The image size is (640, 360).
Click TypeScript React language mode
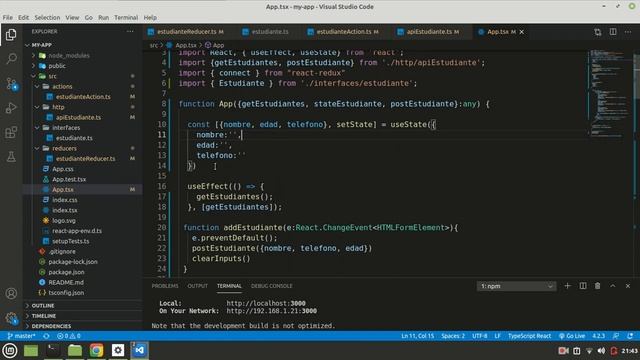point(529,336)
